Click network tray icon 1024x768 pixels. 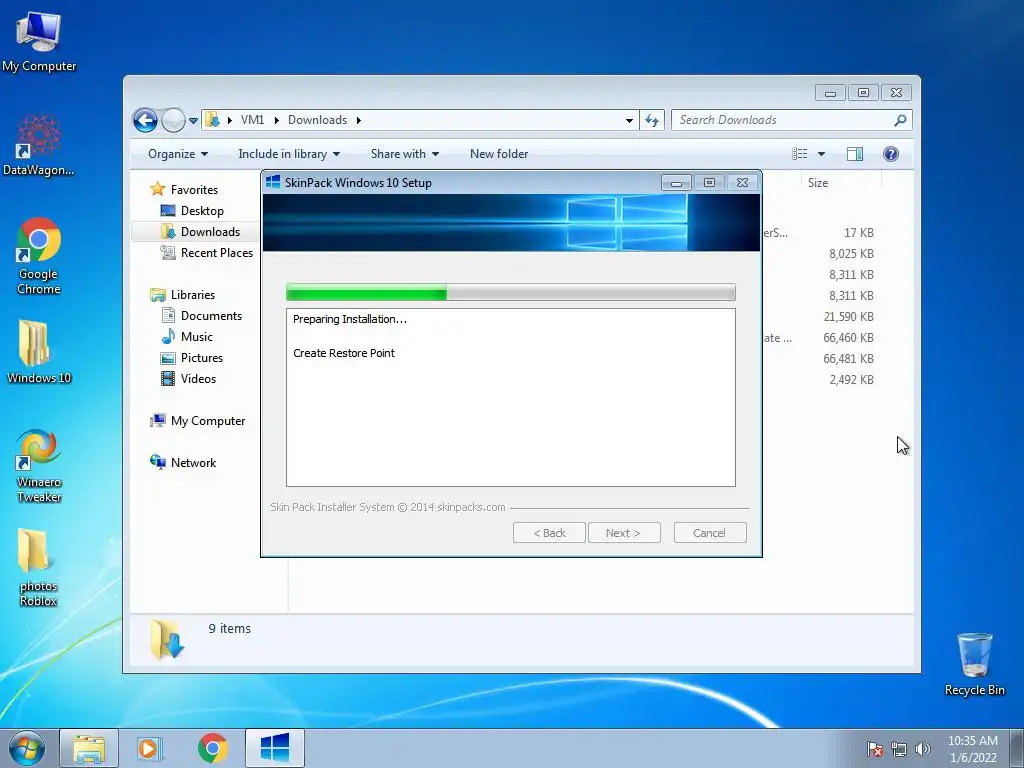pos(899,749)
